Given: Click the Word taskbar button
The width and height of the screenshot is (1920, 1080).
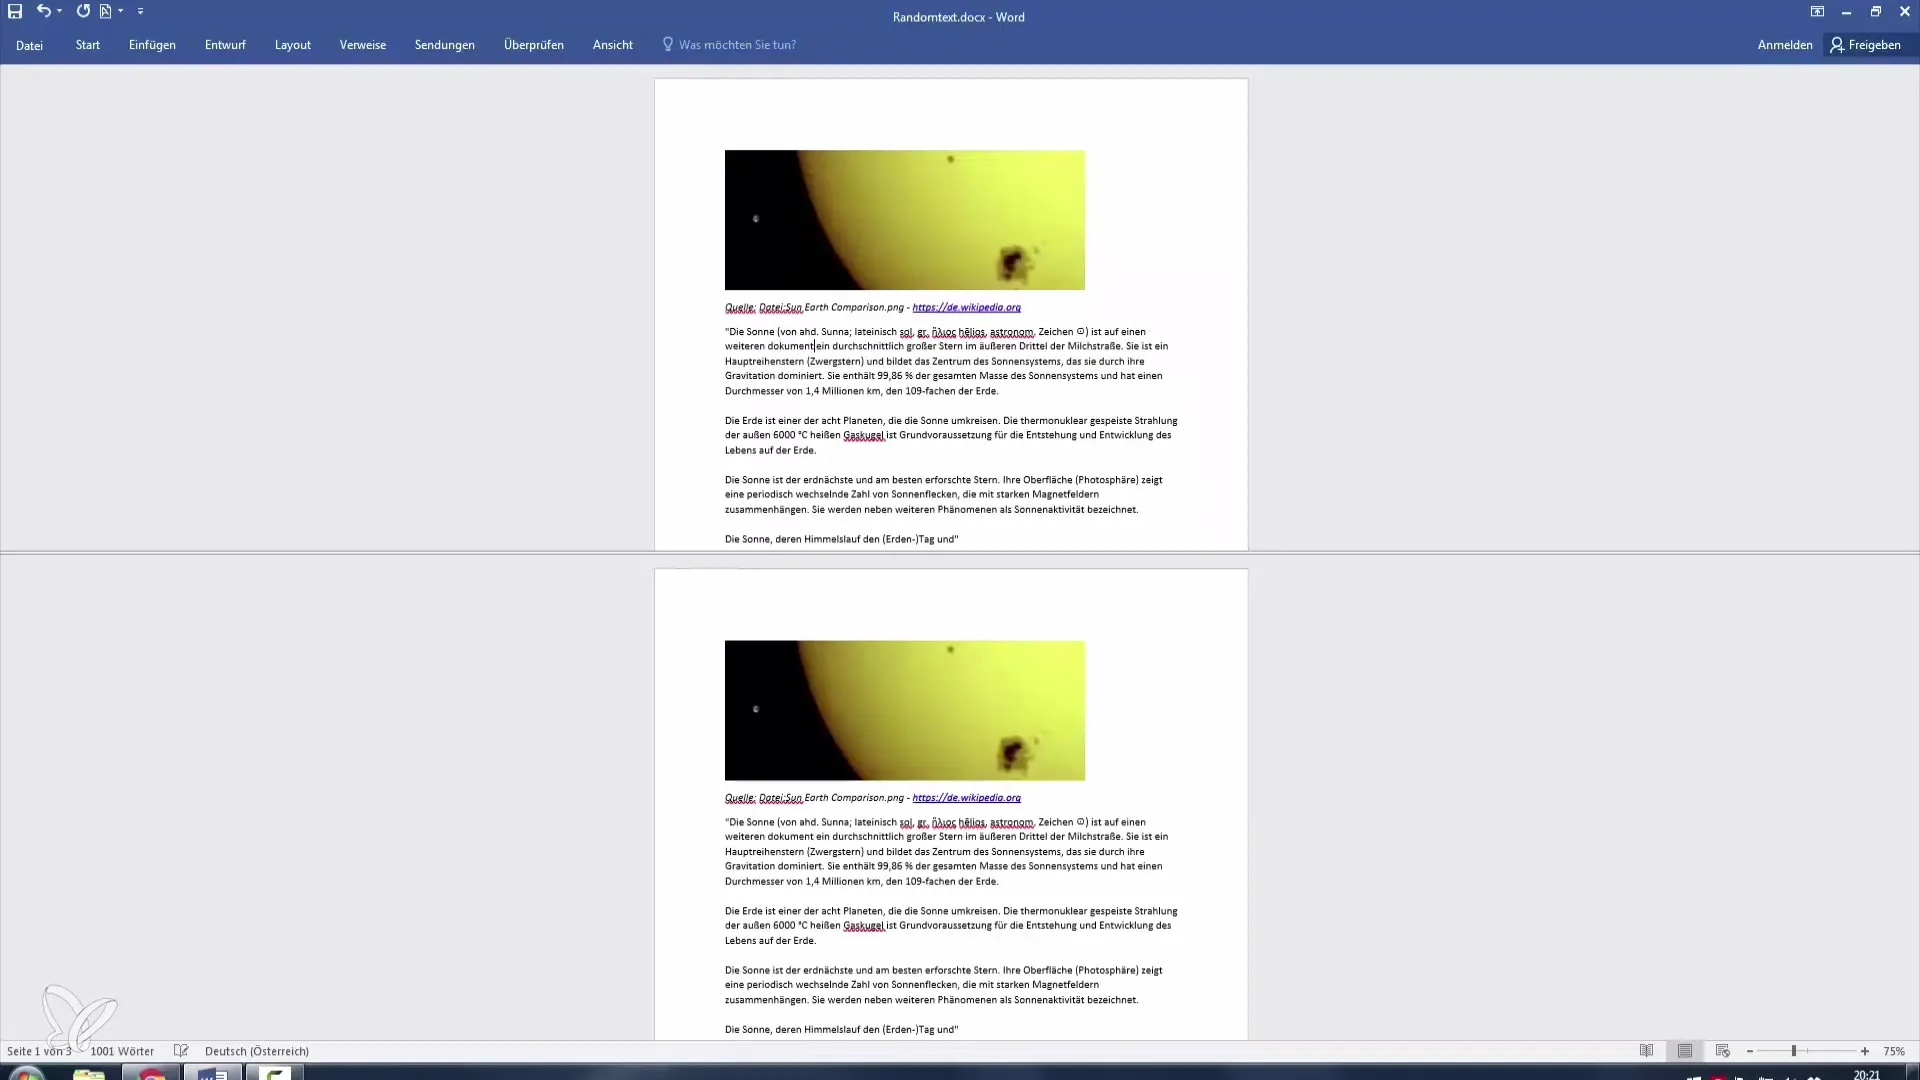Looking at the screenshot, I should 213,1073.
